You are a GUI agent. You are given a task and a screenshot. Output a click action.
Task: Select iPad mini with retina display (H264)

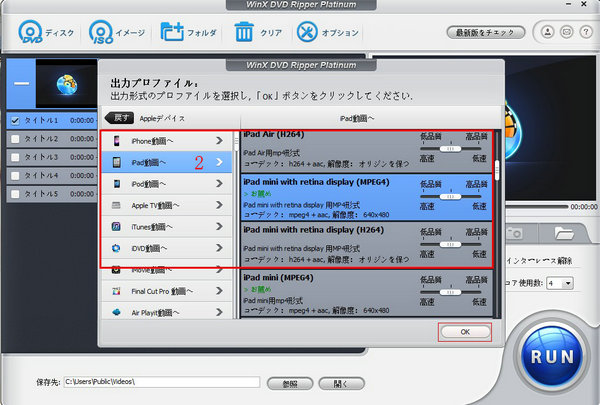click(x=366, y=245)
